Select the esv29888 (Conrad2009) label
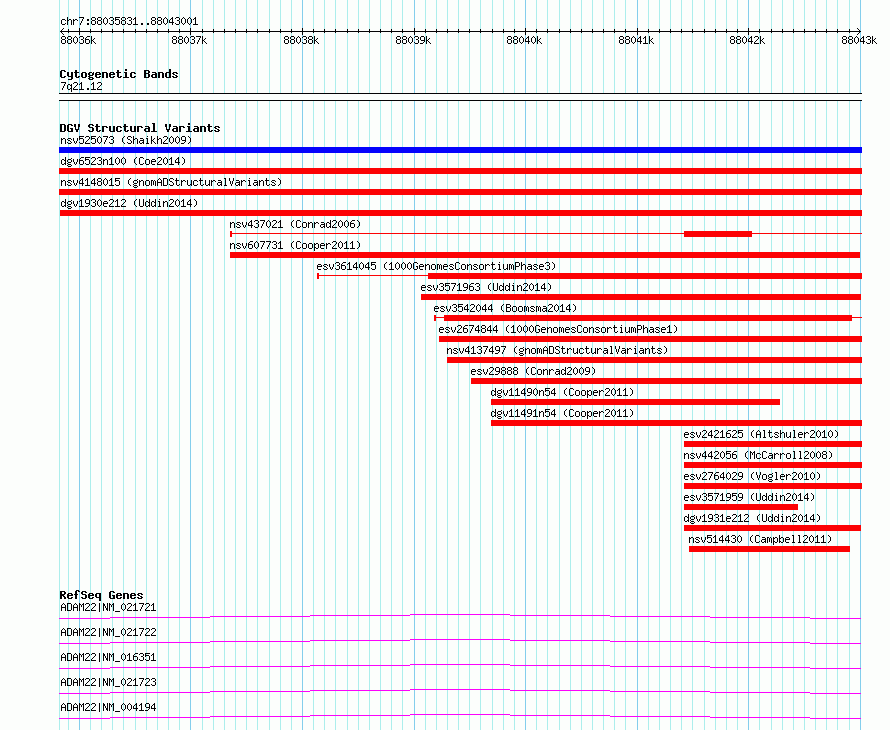This screenshot has height=730, width=890. 533,371
